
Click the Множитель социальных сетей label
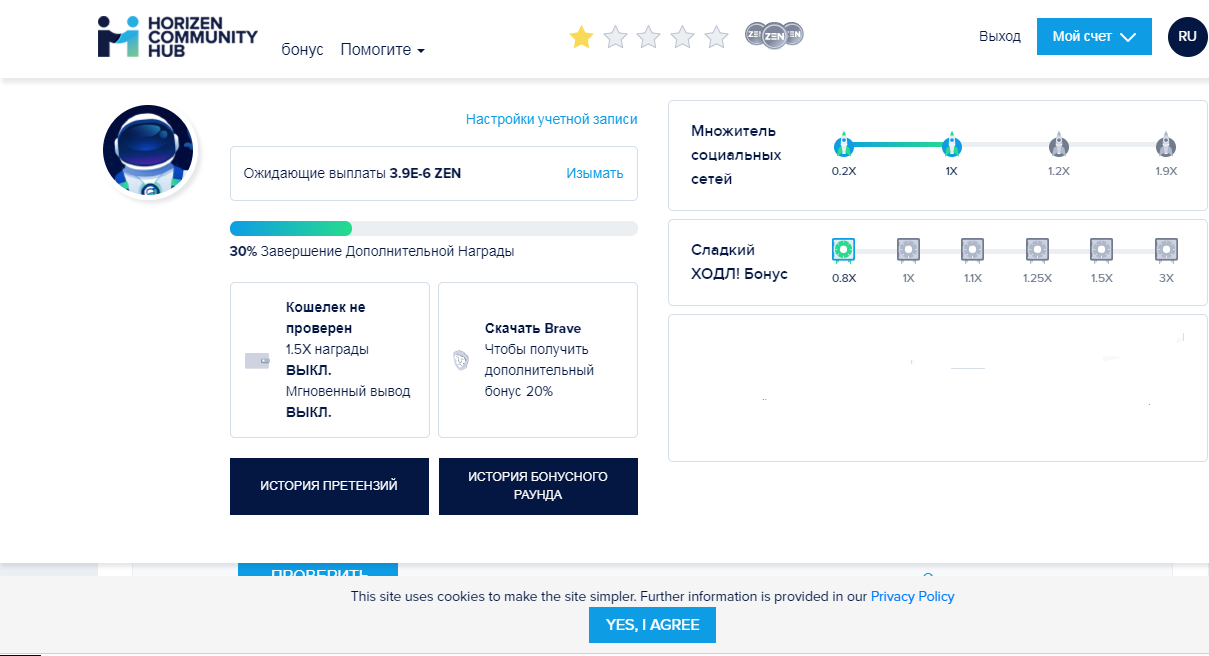click(x=736, y=155)
